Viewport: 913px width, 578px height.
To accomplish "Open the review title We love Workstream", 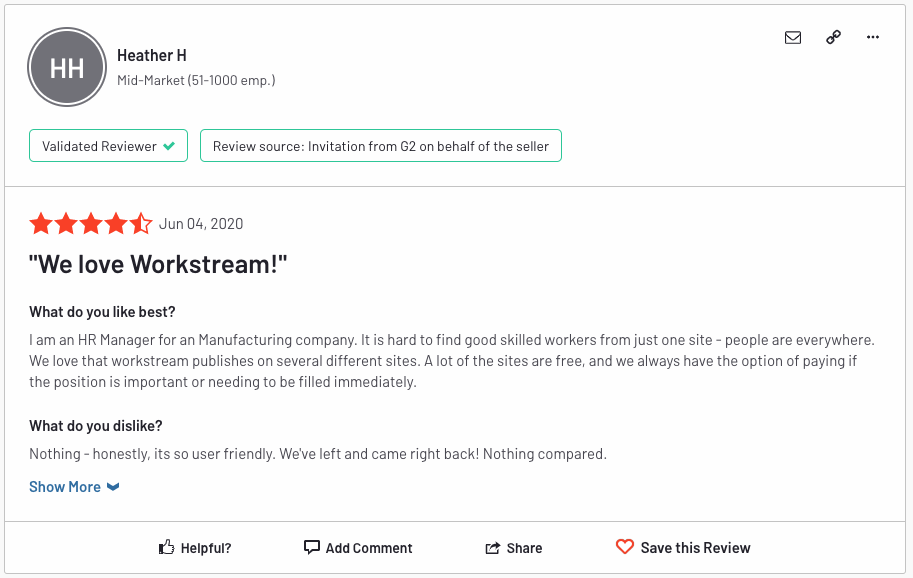I will [158, 264].
